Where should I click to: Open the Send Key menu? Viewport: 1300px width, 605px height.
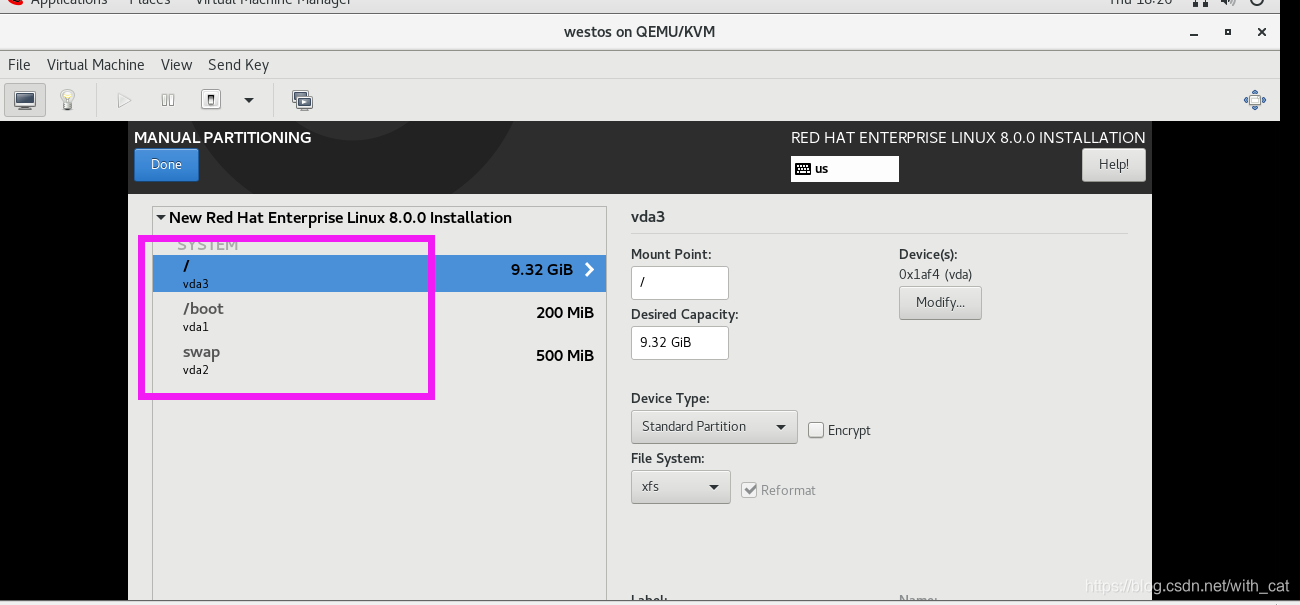pos(238,65)
